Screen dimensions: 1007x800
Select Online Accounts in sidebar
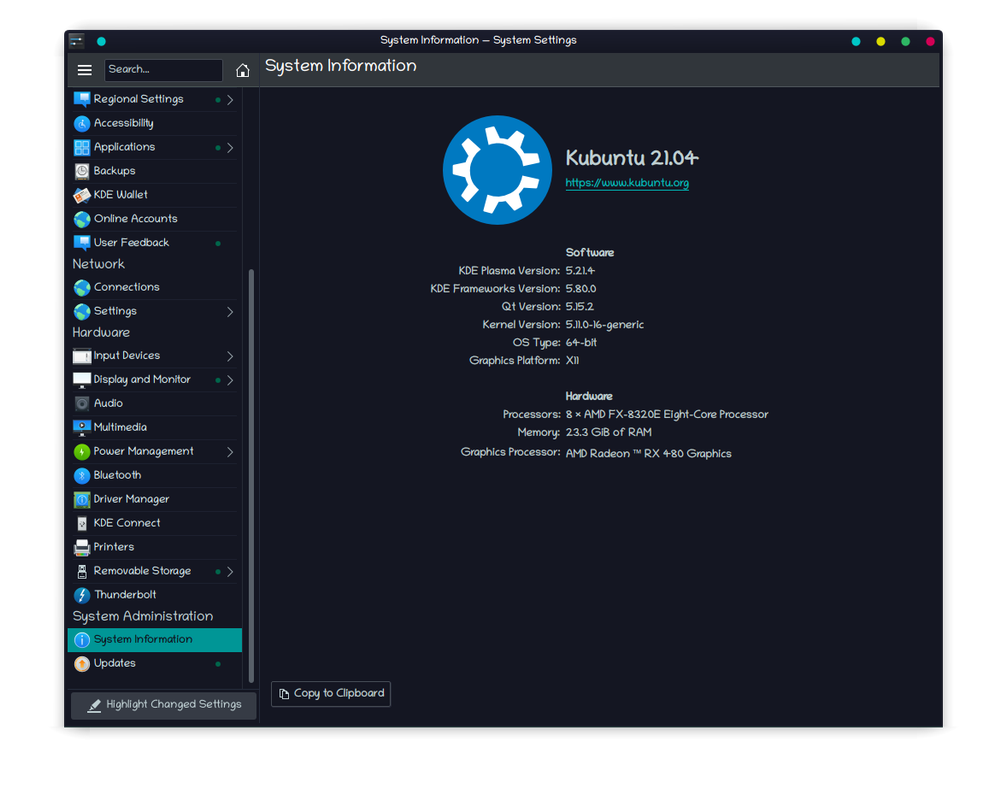(155, 219)
